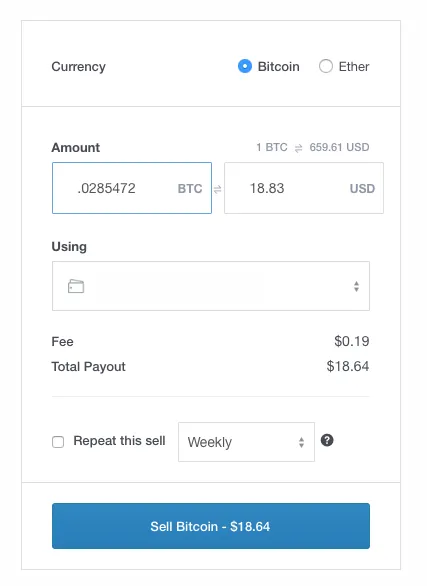Click the Weekly dropdown arrow stepper

pyautogui.click(x=301, y=442)
